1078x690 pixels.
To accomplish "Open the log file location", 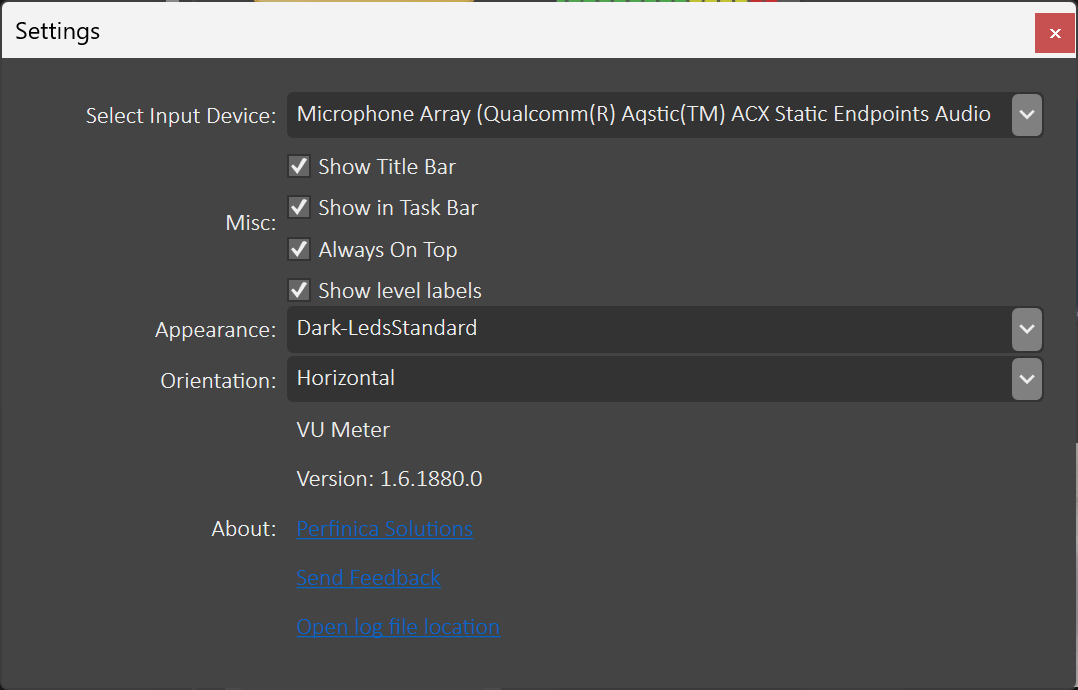I will tap(398, 627).
